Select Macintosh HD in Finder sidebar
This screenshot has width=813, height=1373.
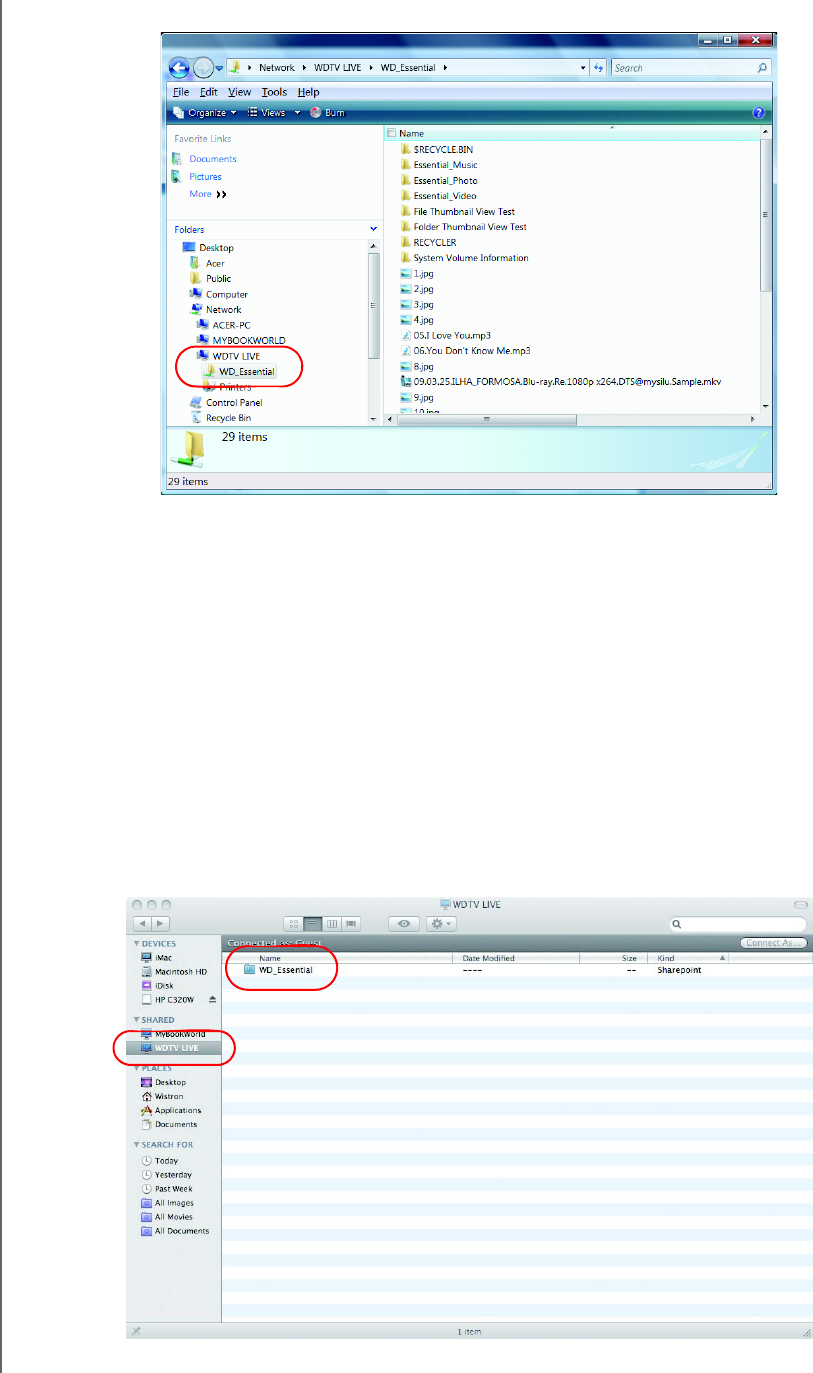[x=174, y=971]
